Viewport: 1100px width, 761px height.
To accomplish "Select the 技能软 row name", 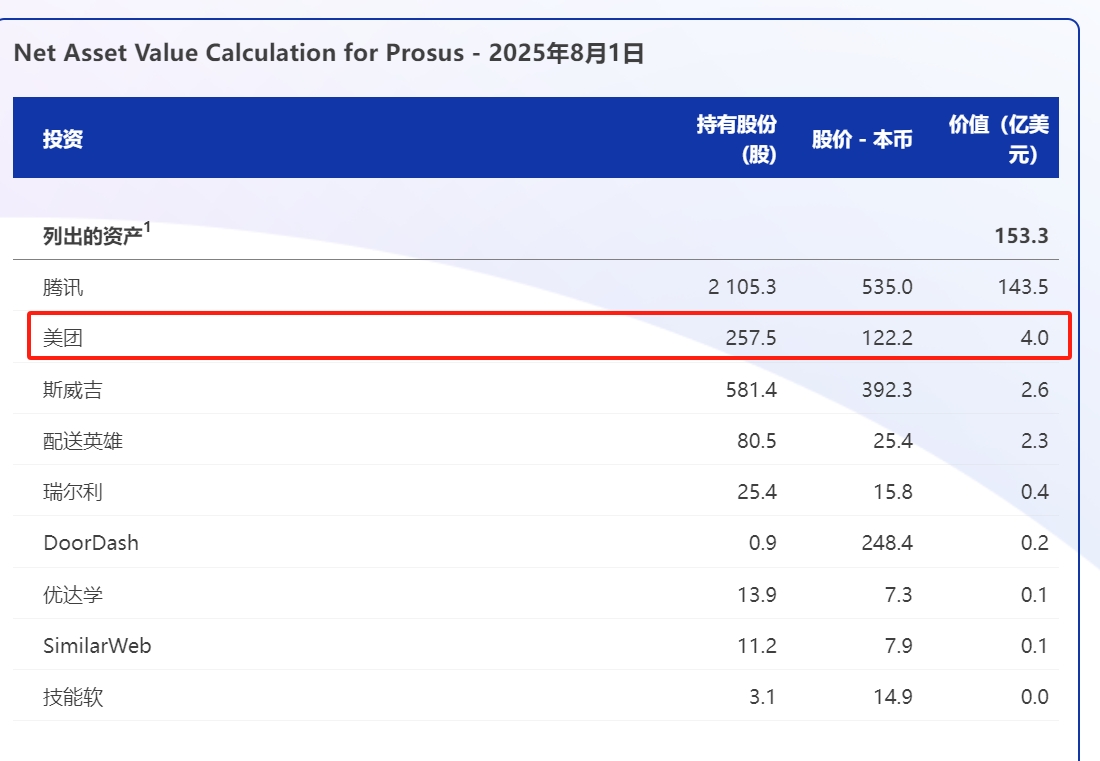I will (73, 697).
